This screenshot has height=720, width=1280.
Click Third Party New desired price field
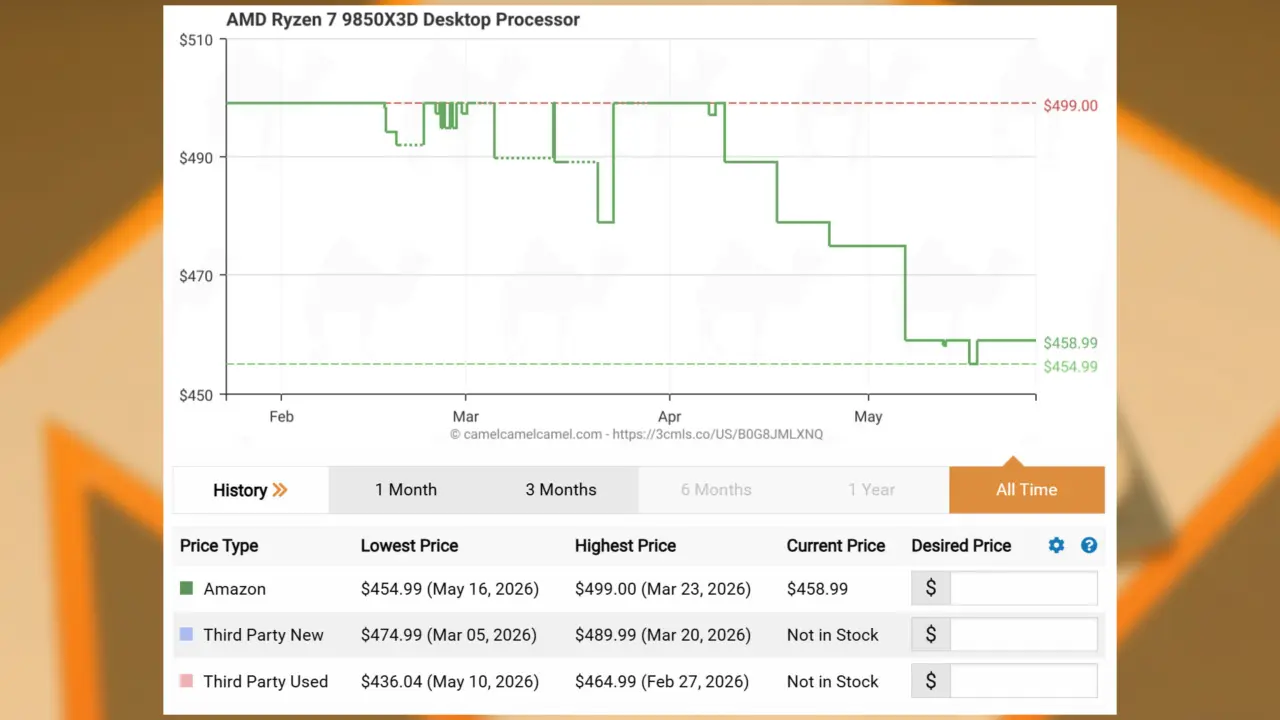[x=1024, y=634]
